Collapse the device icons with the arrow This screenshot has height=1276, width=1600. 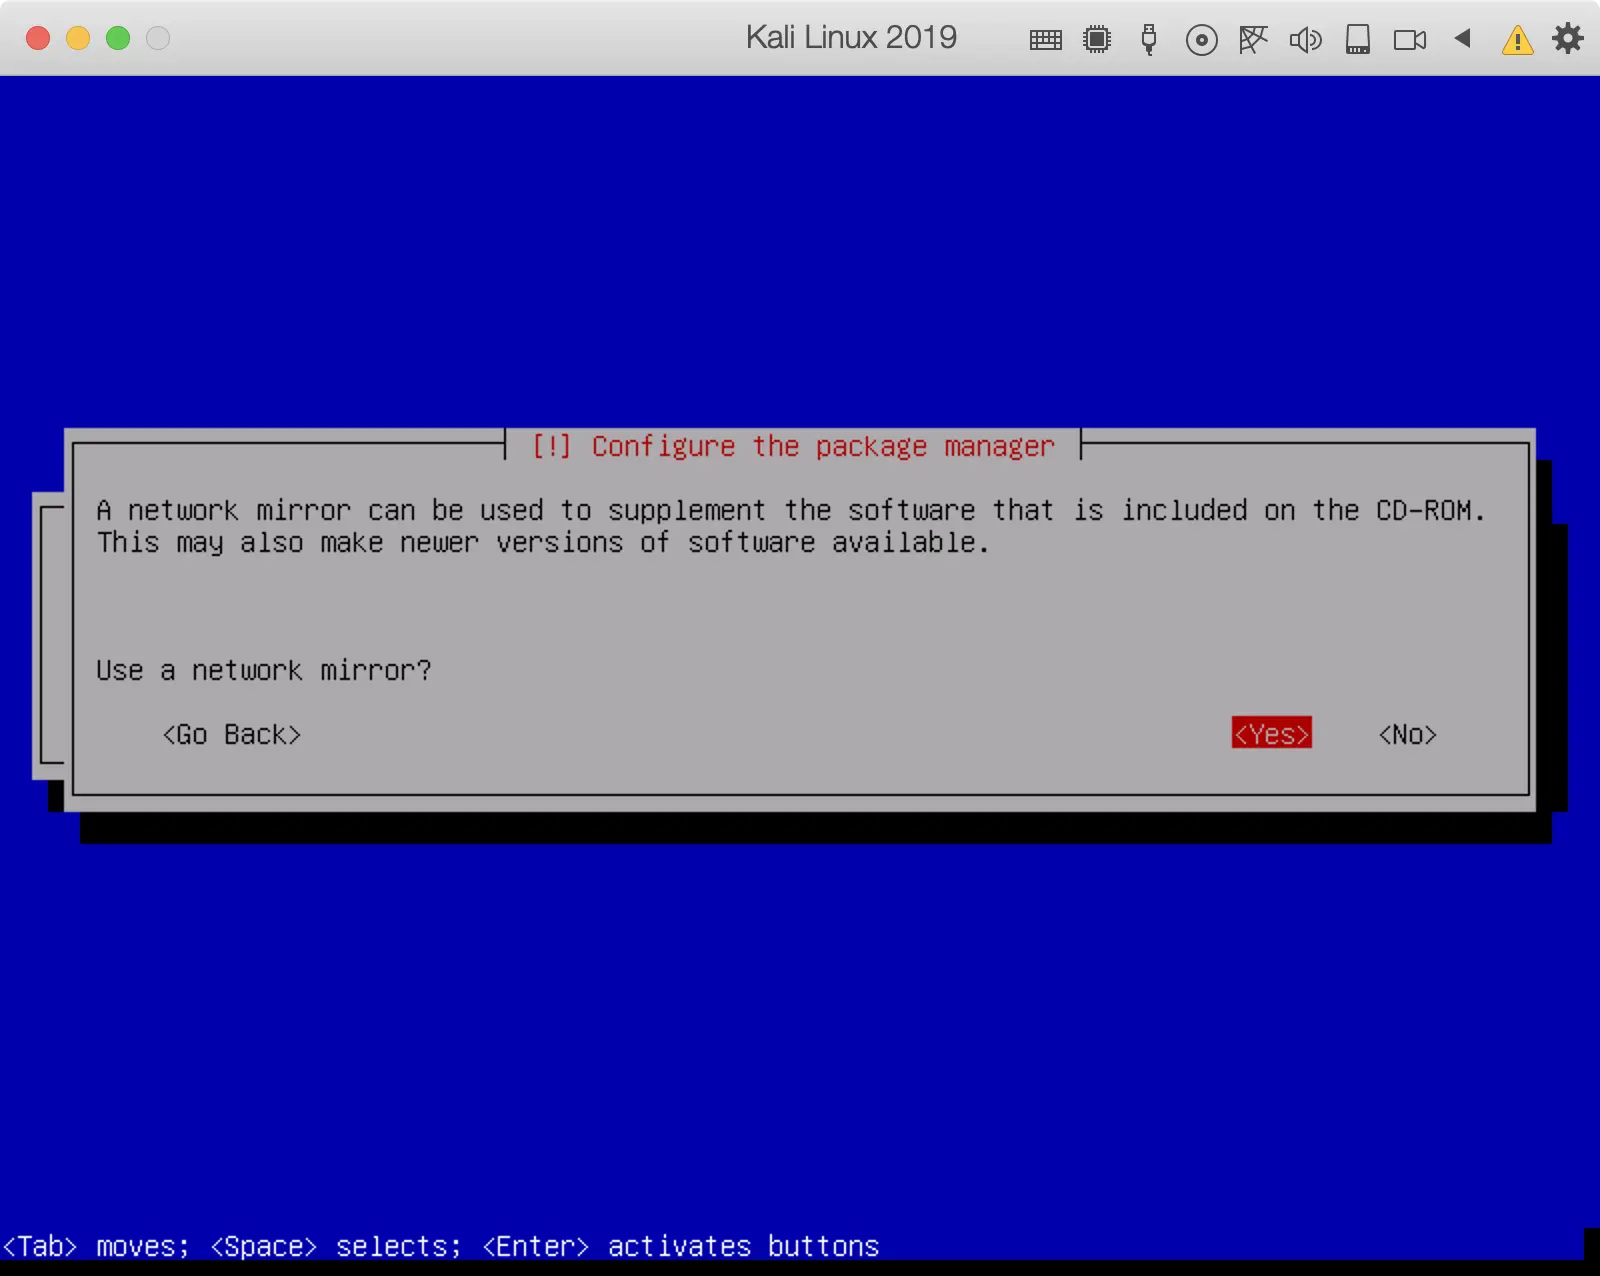point(1463,38)
